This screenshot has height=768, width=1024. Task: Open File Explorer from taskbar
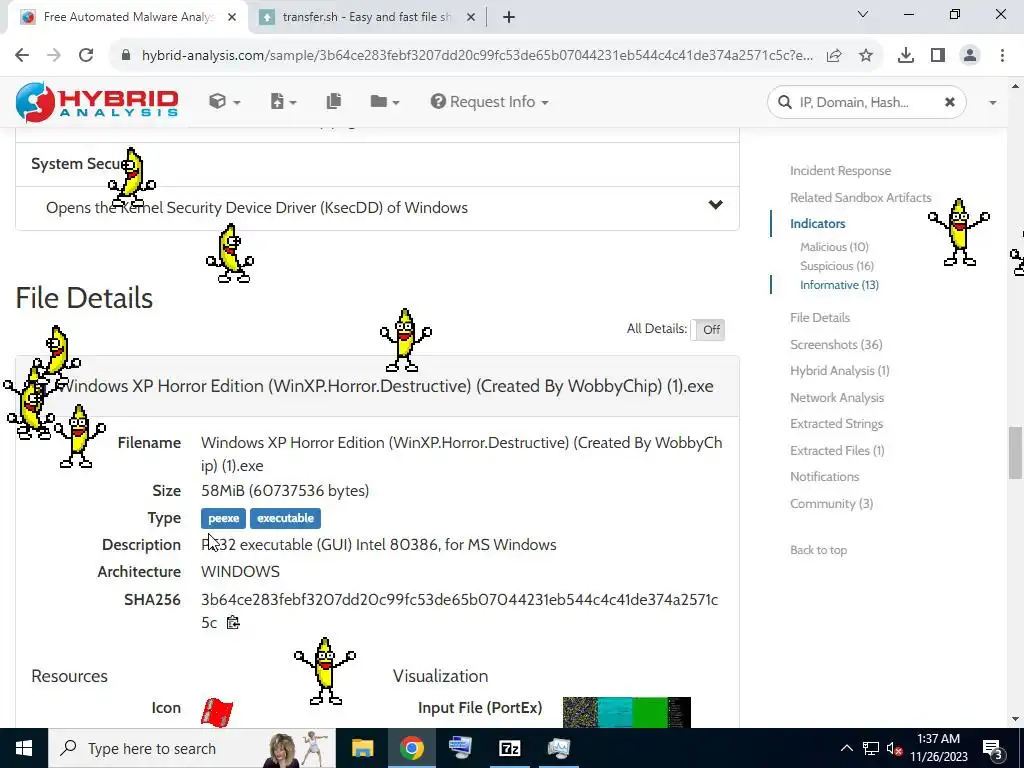click(362, 748)
